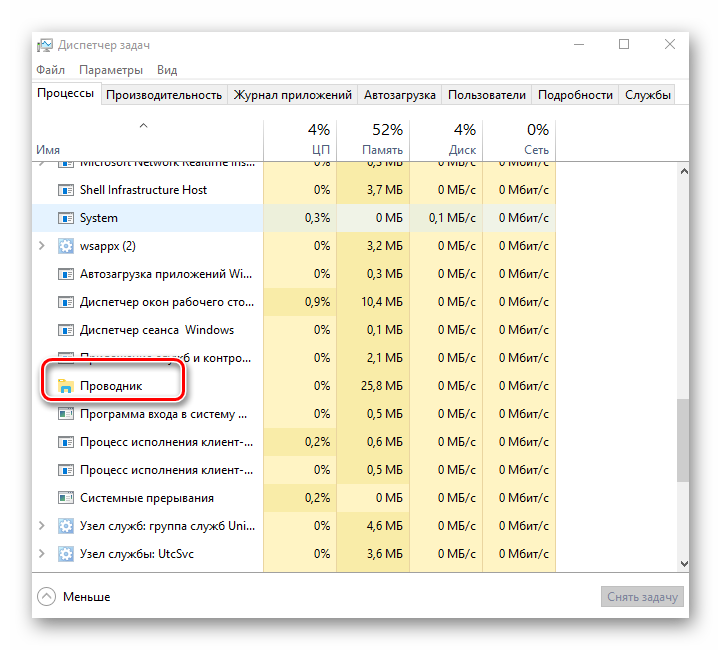Click the scrollbar up arrow in process list
Viewport: 721px width, 650px height.
(x=684, y=171)
